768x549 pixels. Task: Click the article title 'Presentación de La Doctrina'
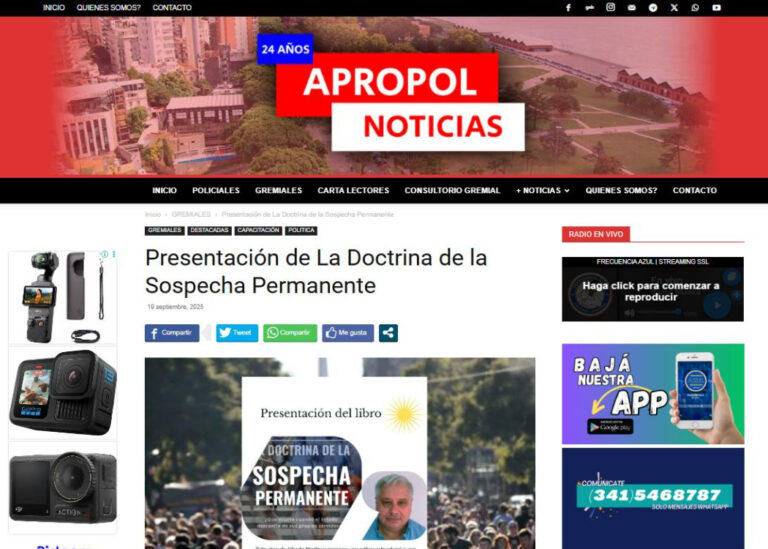(316, 271)
